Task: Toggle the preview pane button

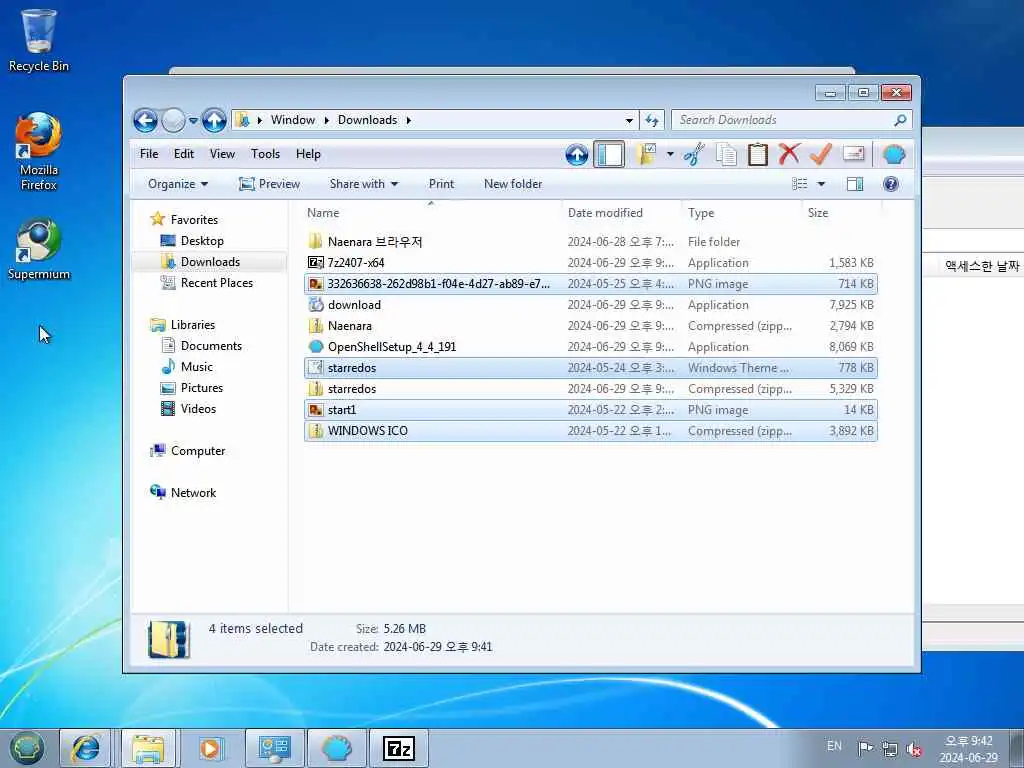Action: pyautogui.click(x=855, y=184)
